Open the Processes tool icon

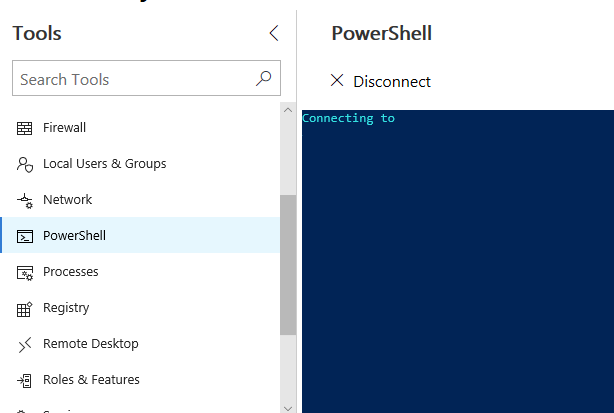pos(25,272)
